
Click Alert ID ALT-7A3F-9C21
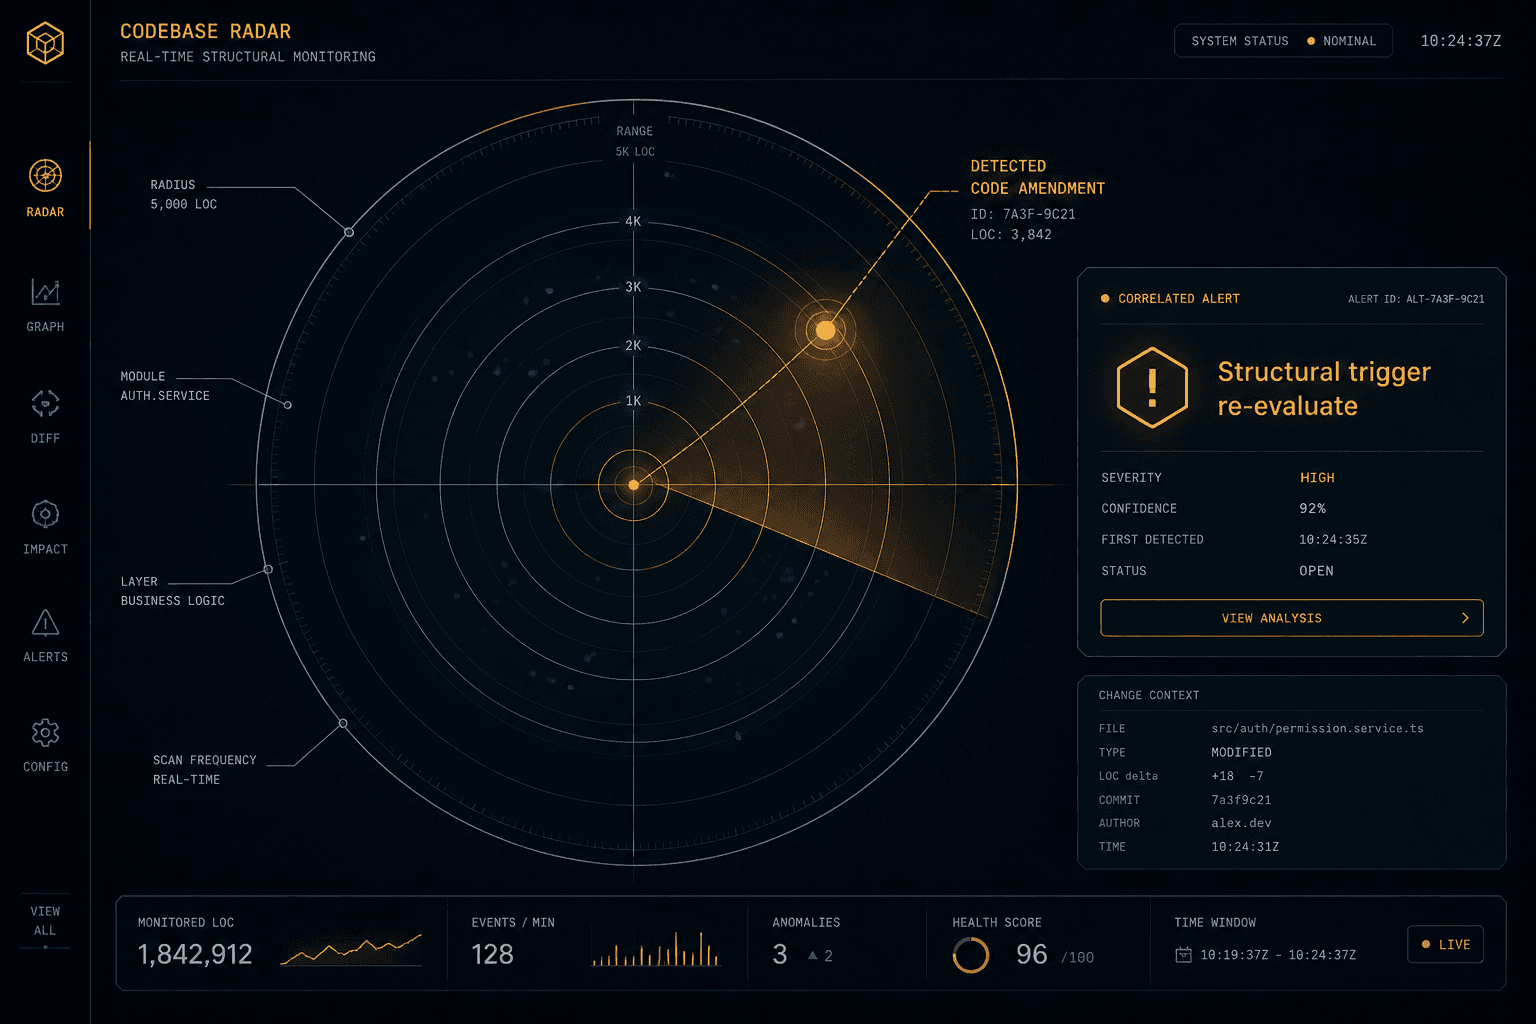pyautogui.click(x=1416, y=299)
